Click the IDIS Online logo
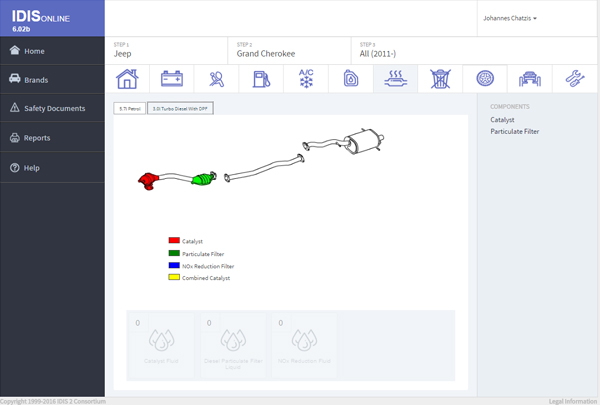Viewport: 600px width, 405px height. tap(41, 17)
